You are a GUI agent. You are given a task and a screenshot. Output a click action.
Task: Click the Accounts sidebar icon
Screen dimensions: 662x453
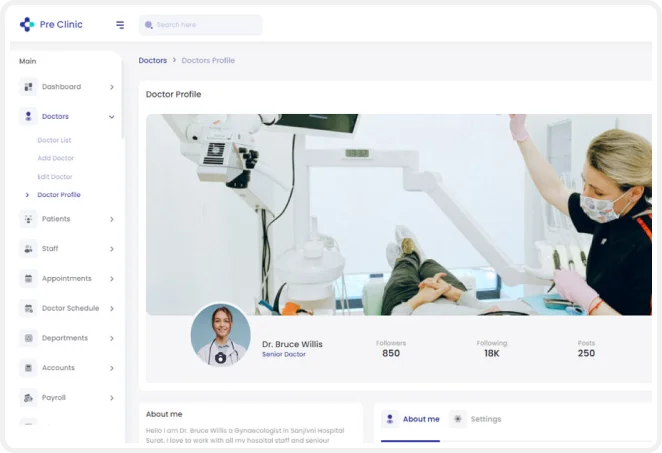pyautogui.click(x=28, y=368)
